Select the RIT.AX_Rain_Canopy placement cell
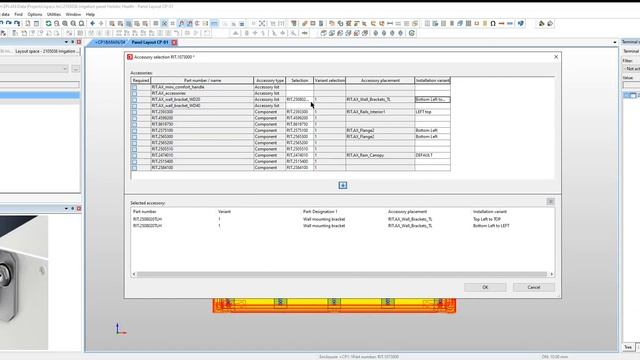640x360 pixels. 380,155
